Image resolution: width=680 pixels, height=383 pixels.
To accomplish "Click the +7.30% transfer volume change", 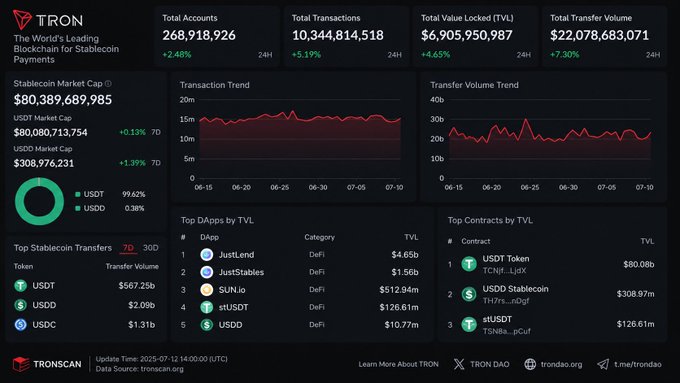I will point(565,55).
